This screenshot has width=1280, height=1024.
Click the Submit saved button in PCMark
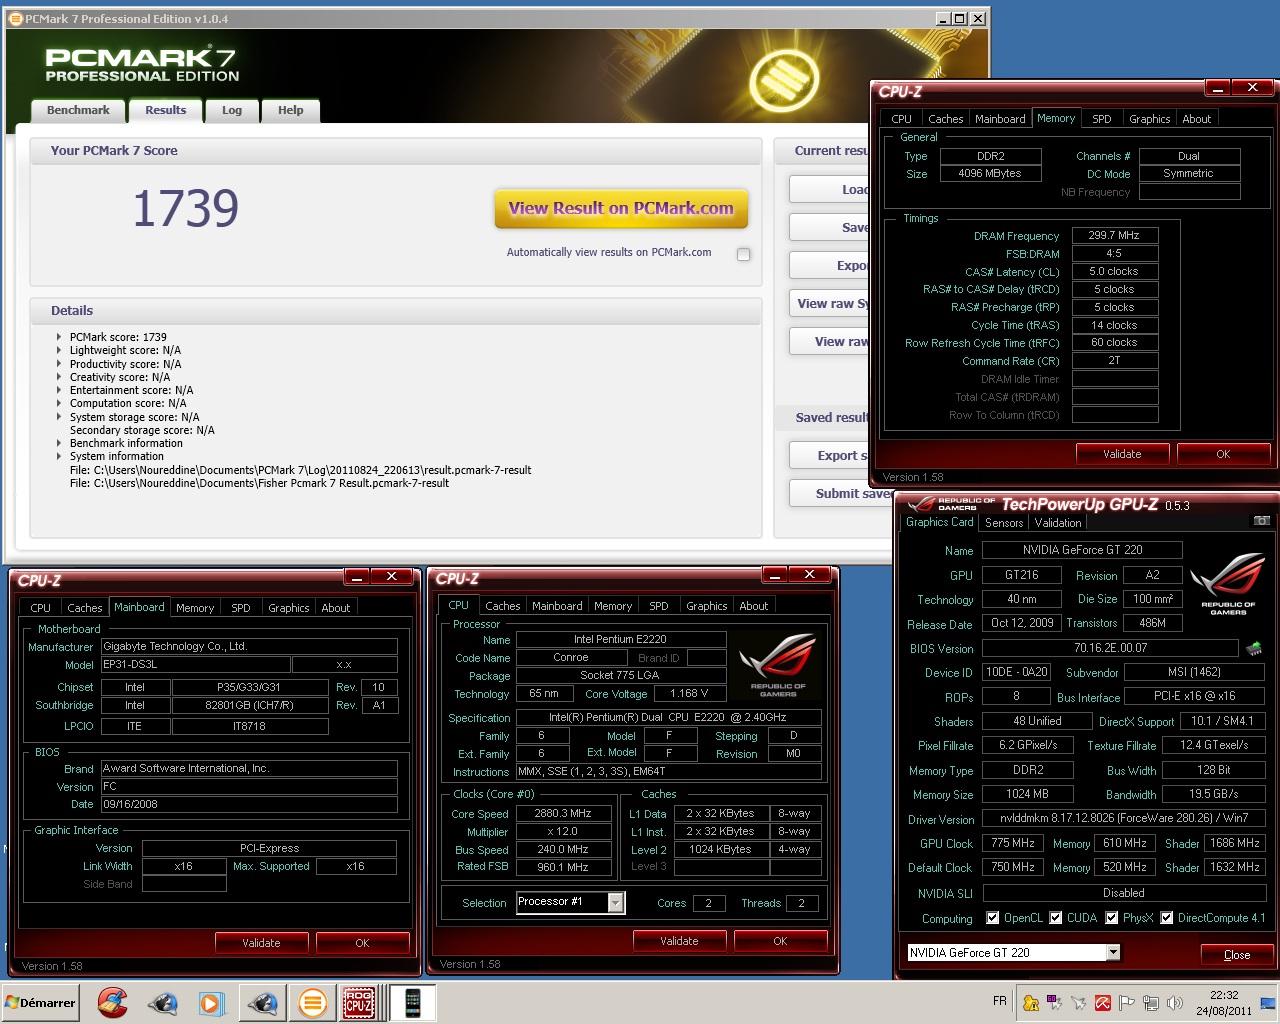click(x=842, y=494)
